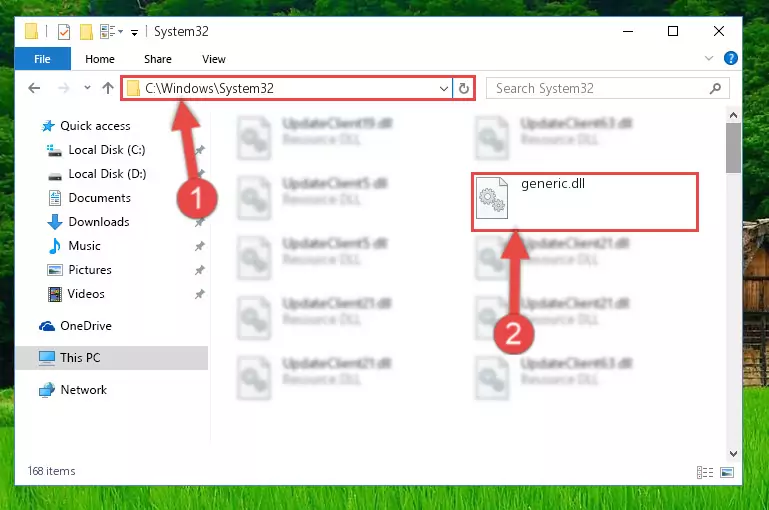This screenshot has height=510, width=769.
Task: Refresh the System32 folder view
Action: [x=464, y=89]
